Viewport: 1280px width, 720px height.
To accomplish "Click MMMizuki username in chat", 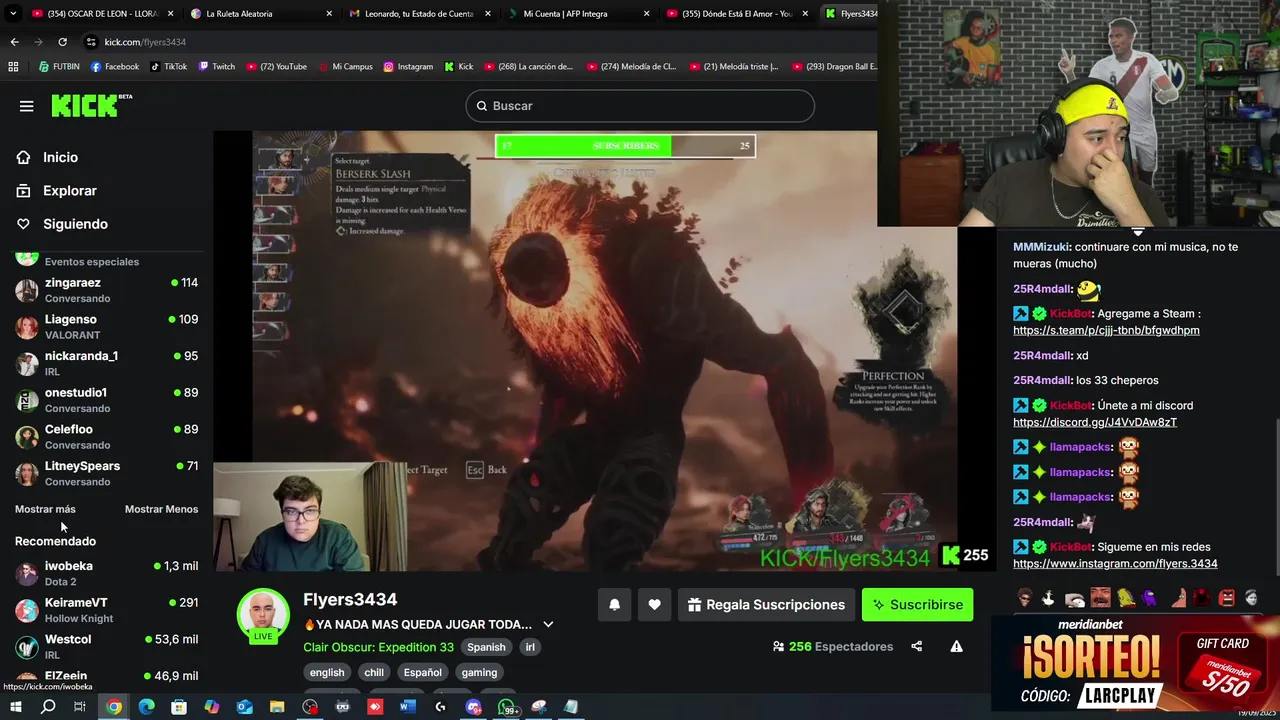I will [1041, 247].
